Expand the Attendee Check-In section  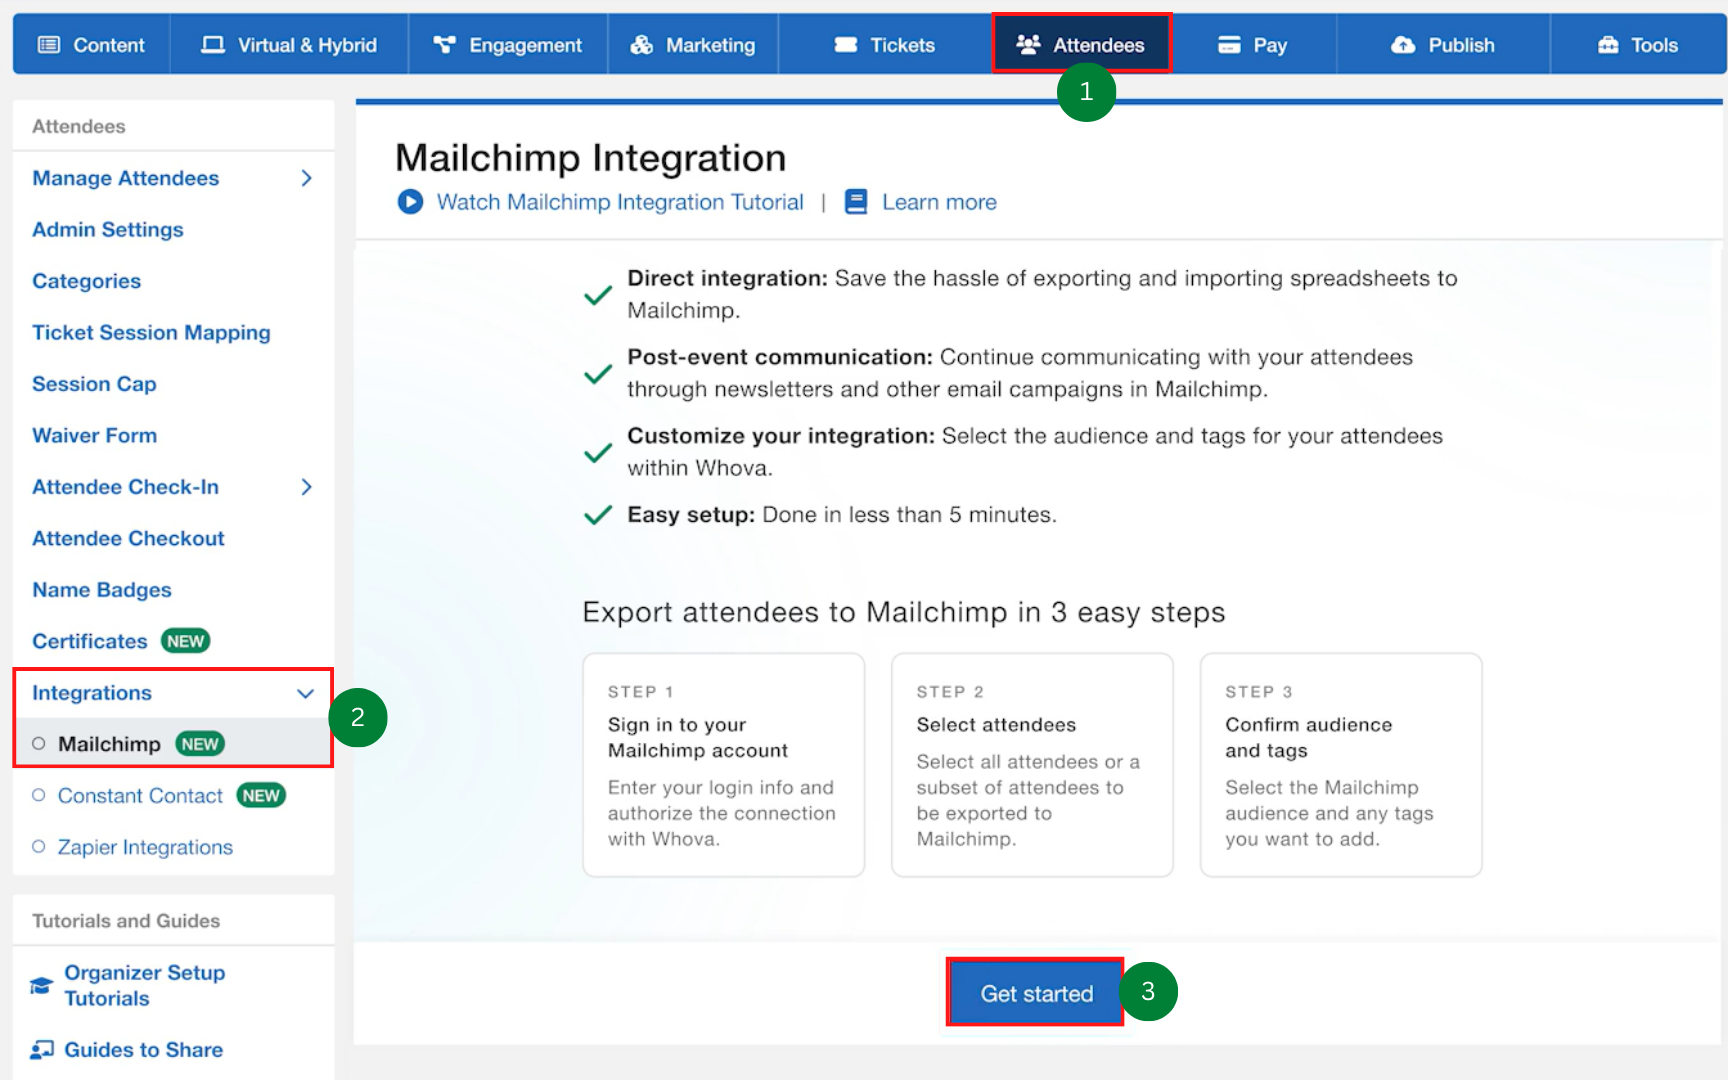tap(307, 487)
